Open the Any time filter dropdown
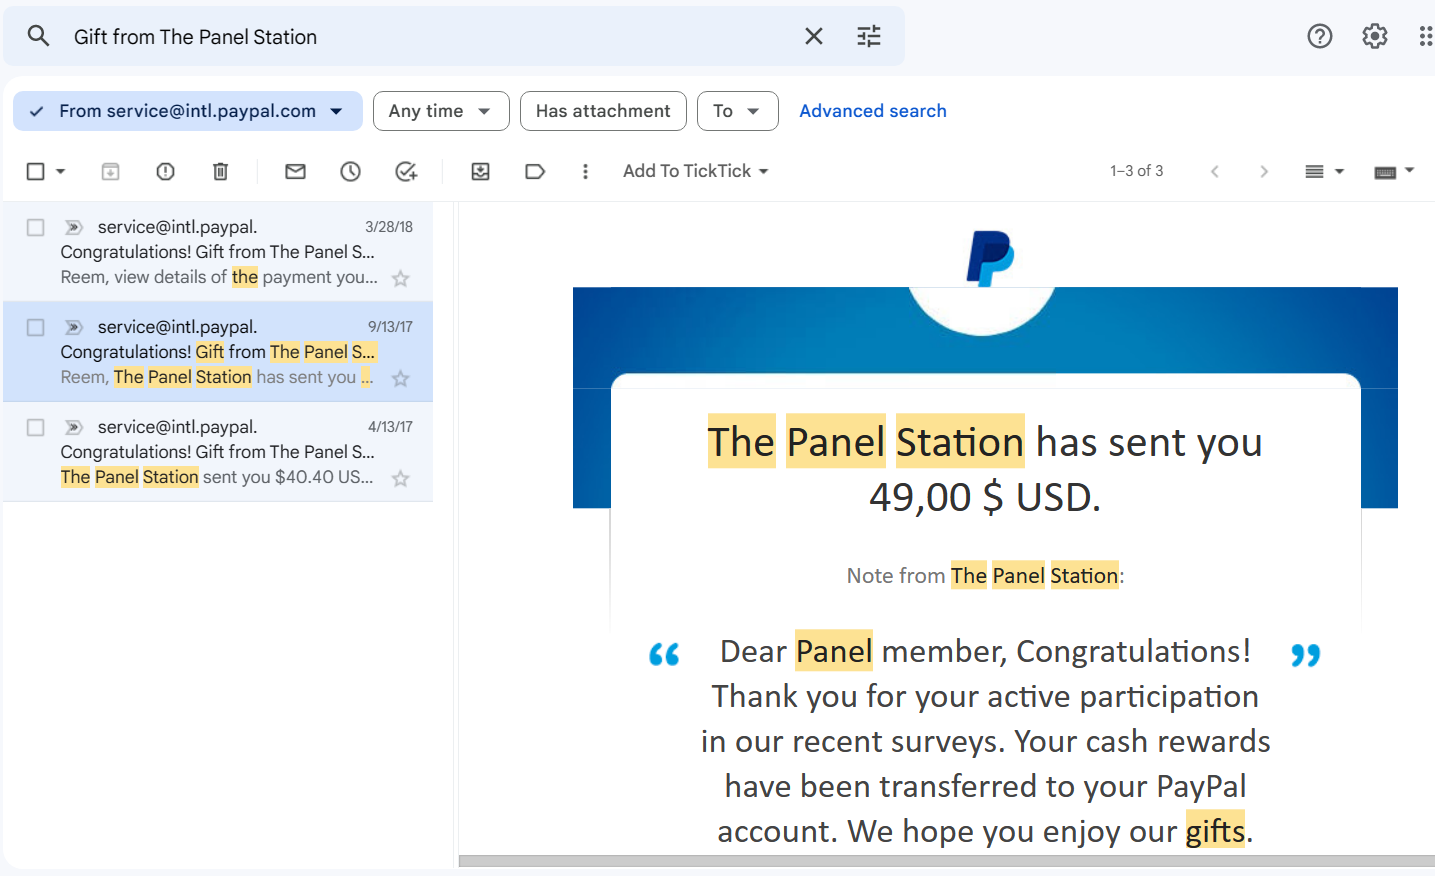This screenshot has width=1435, height=876. [x=441, y=111]
